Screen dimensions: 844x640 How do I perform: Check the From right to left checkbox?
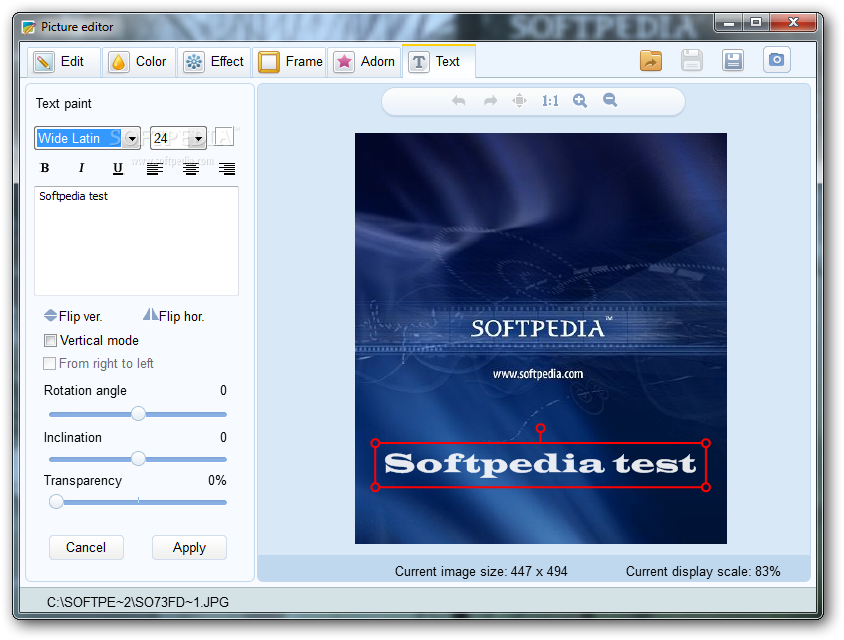[50, 363]
